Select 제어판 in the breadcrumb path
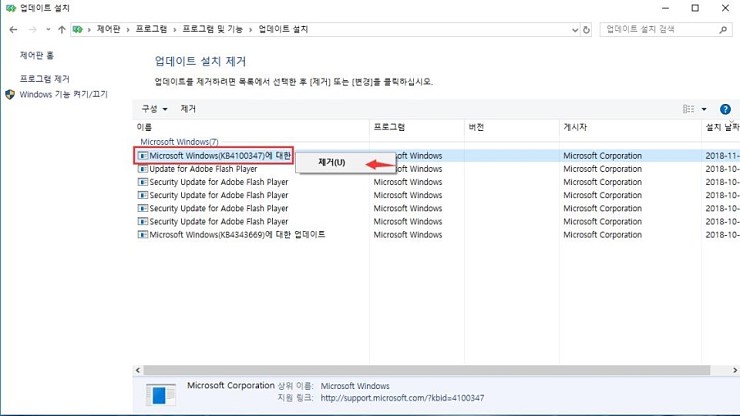The width and height of the screenshot is (740, 416). 109,29
